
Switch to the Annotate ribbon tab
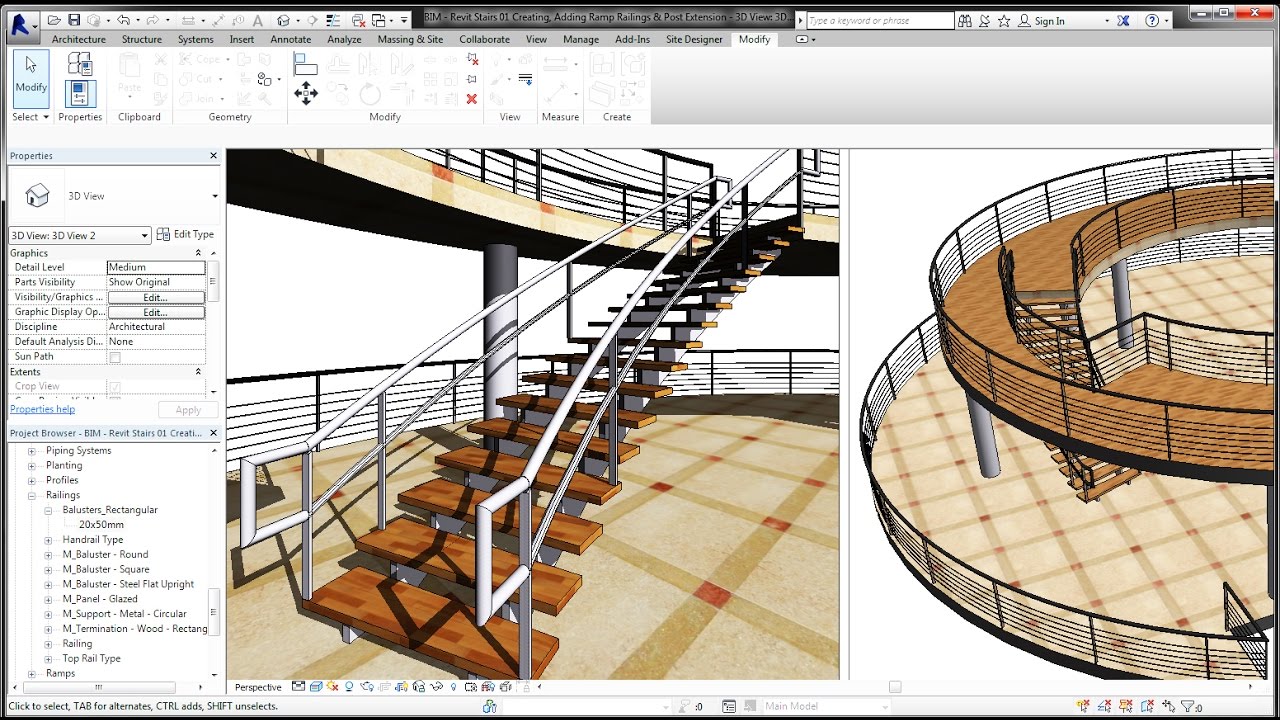[x=291, y=39]
